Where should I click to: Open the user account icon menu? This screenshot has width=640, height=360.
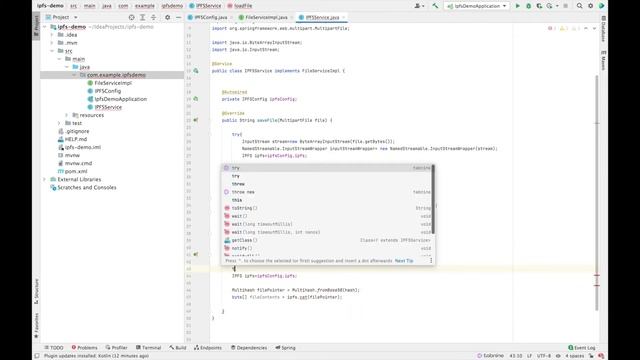click(x=418, y=6)
